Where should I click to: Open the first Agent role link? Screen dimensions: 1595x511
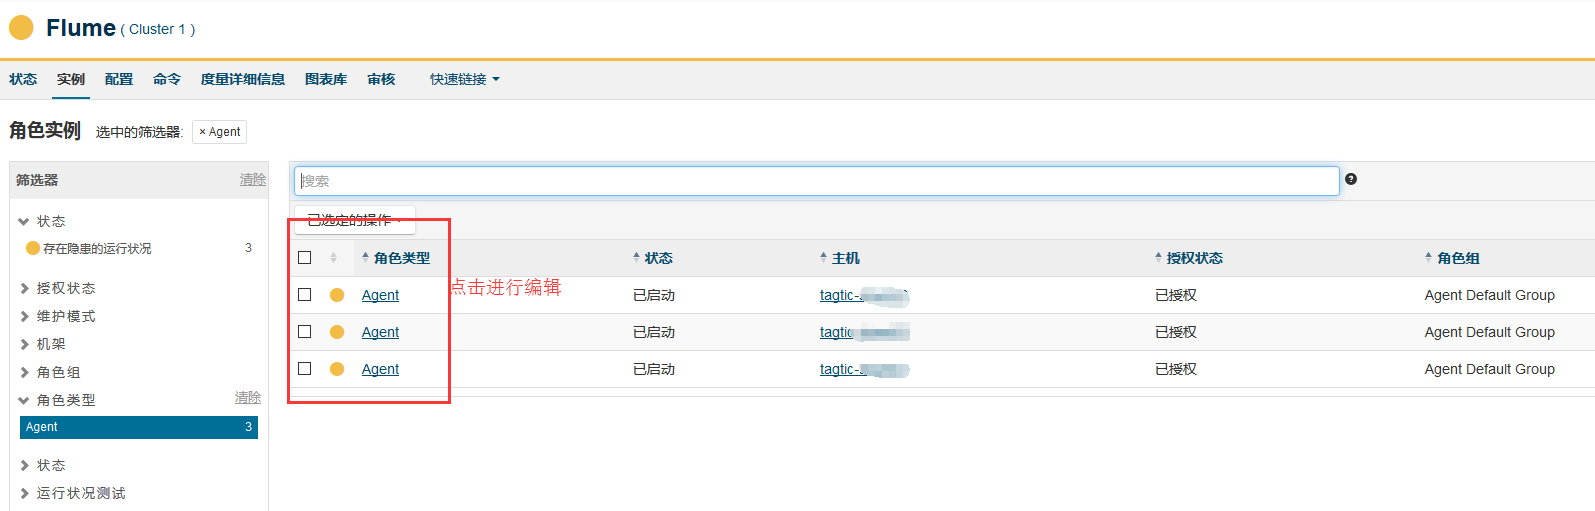point(380,295)
